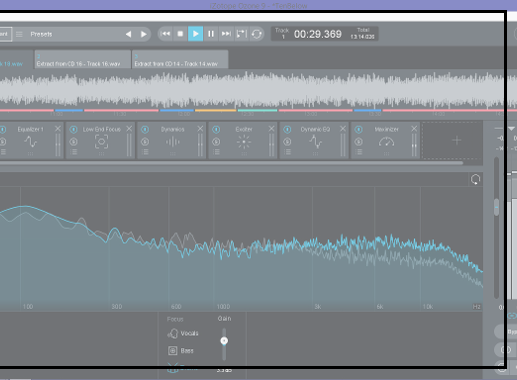This screenshot has height=380, width=517.
Task: Click the 1000 Hz frequency label
Action: 223,306
